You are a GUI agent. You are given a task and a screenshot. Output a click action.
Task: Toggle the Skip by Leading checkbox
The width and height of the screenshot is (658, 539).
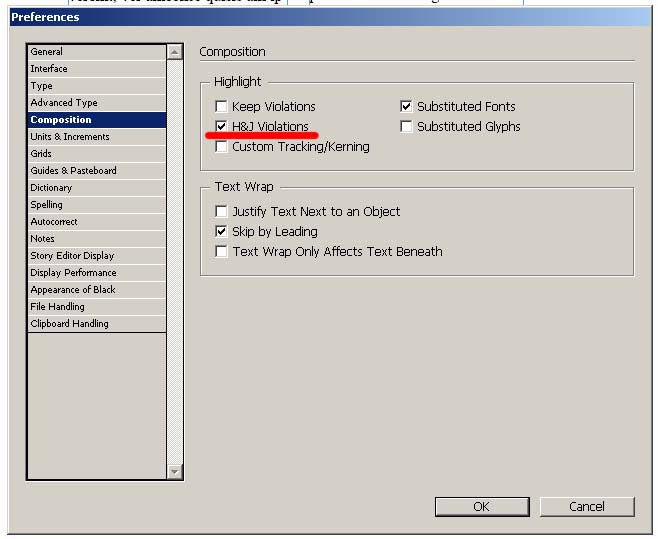click(x=221, y=231)
